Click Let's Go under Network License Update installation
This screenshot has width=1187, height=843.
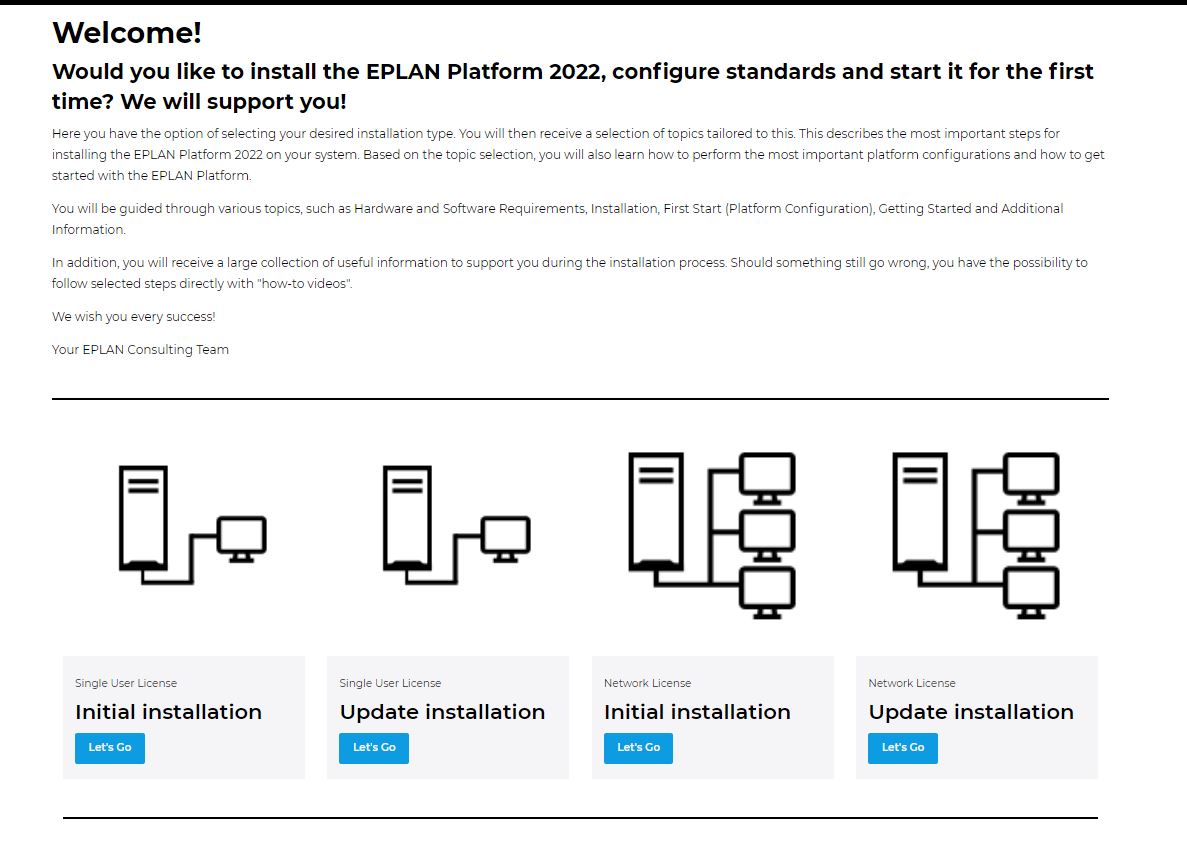[x=902, y=747]
